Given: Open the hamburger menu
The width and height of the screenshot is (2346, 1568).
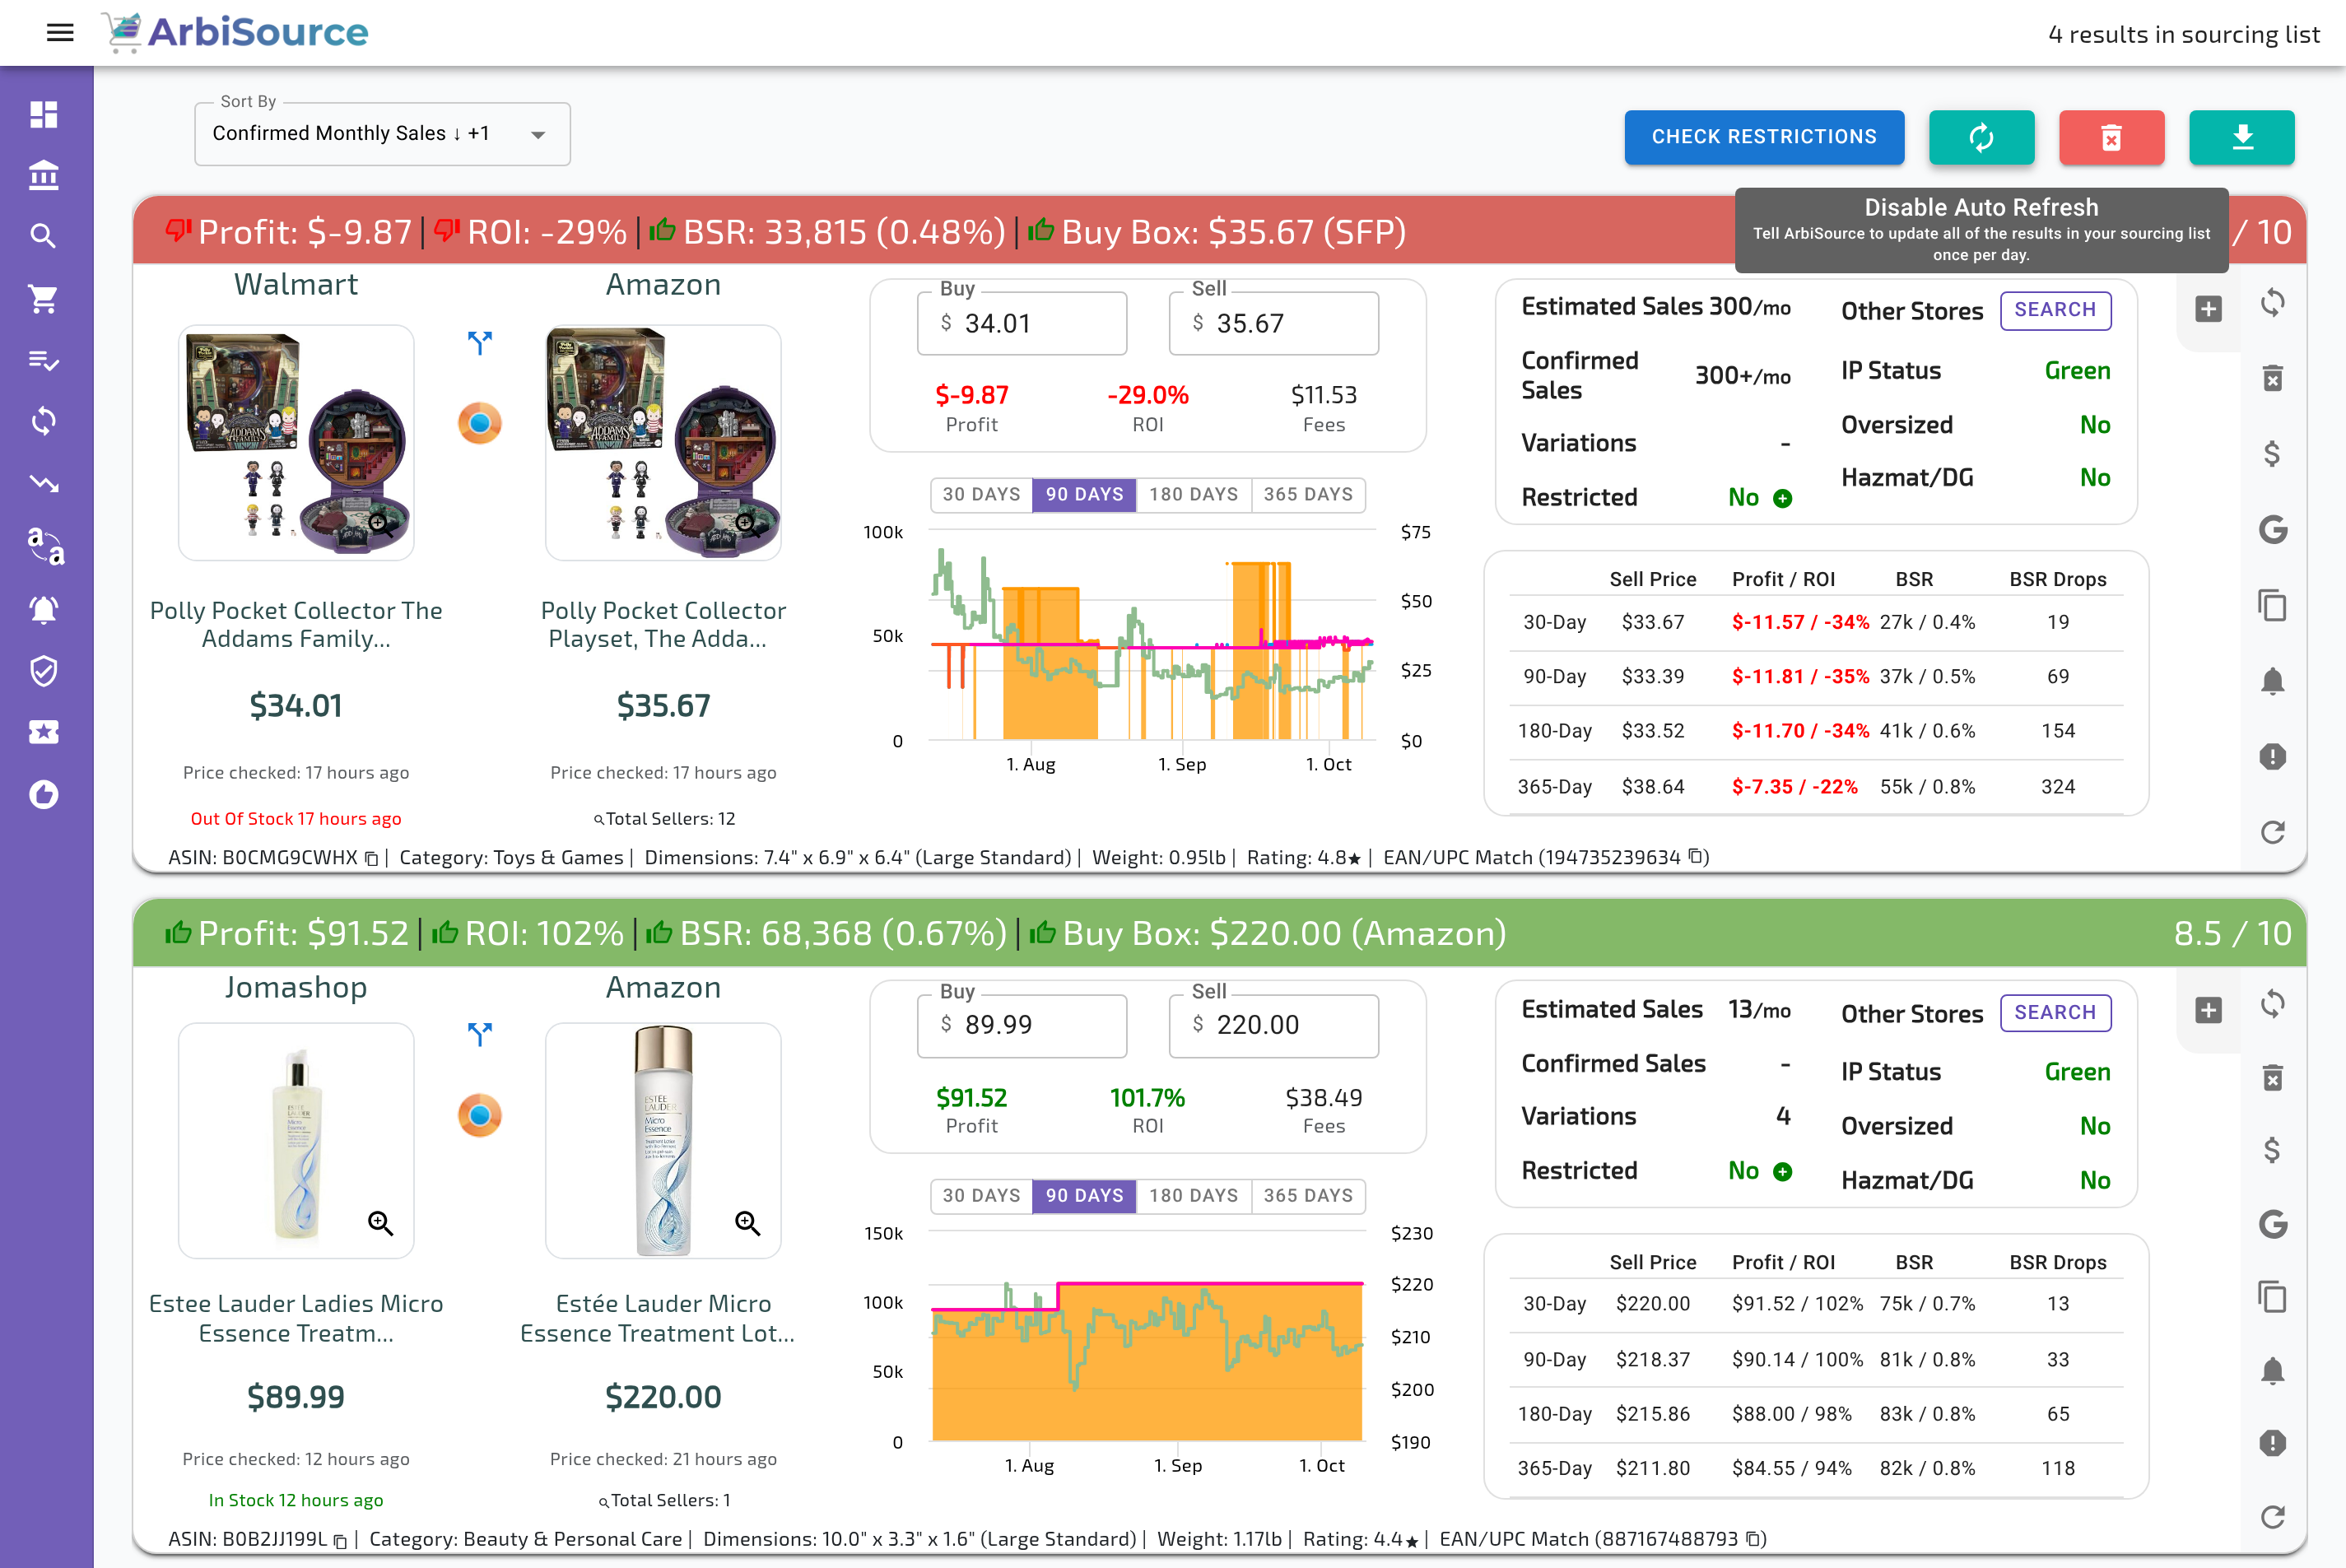Looking at the screenshot, I should pyautogui.click(x=60, y=33).
